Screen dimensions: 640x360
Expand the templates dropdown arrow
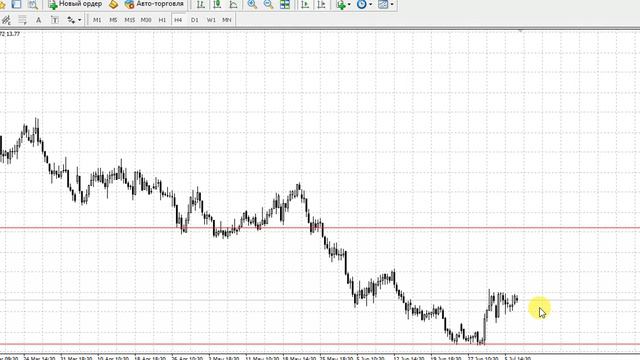[x=392, y=4]
